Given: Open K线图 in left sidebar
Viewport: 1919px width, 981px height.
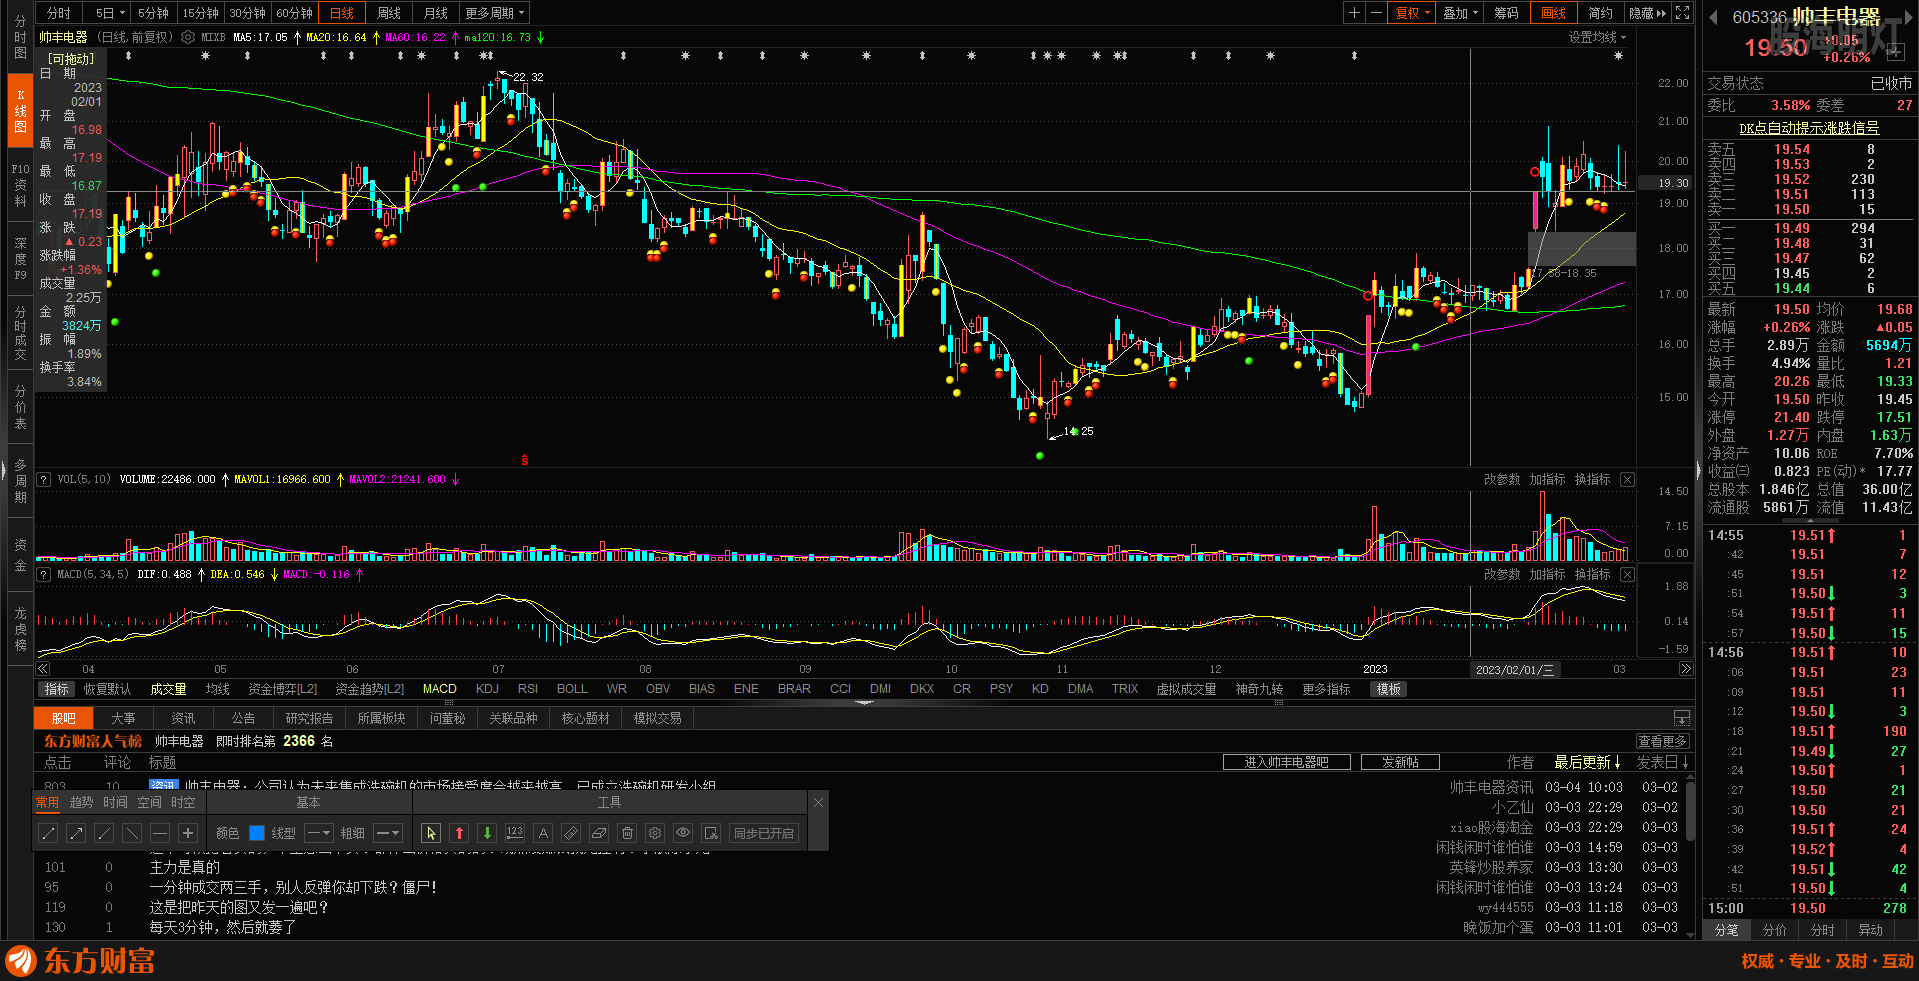Looking at the screenshot, I should click(x=20, y=111).
